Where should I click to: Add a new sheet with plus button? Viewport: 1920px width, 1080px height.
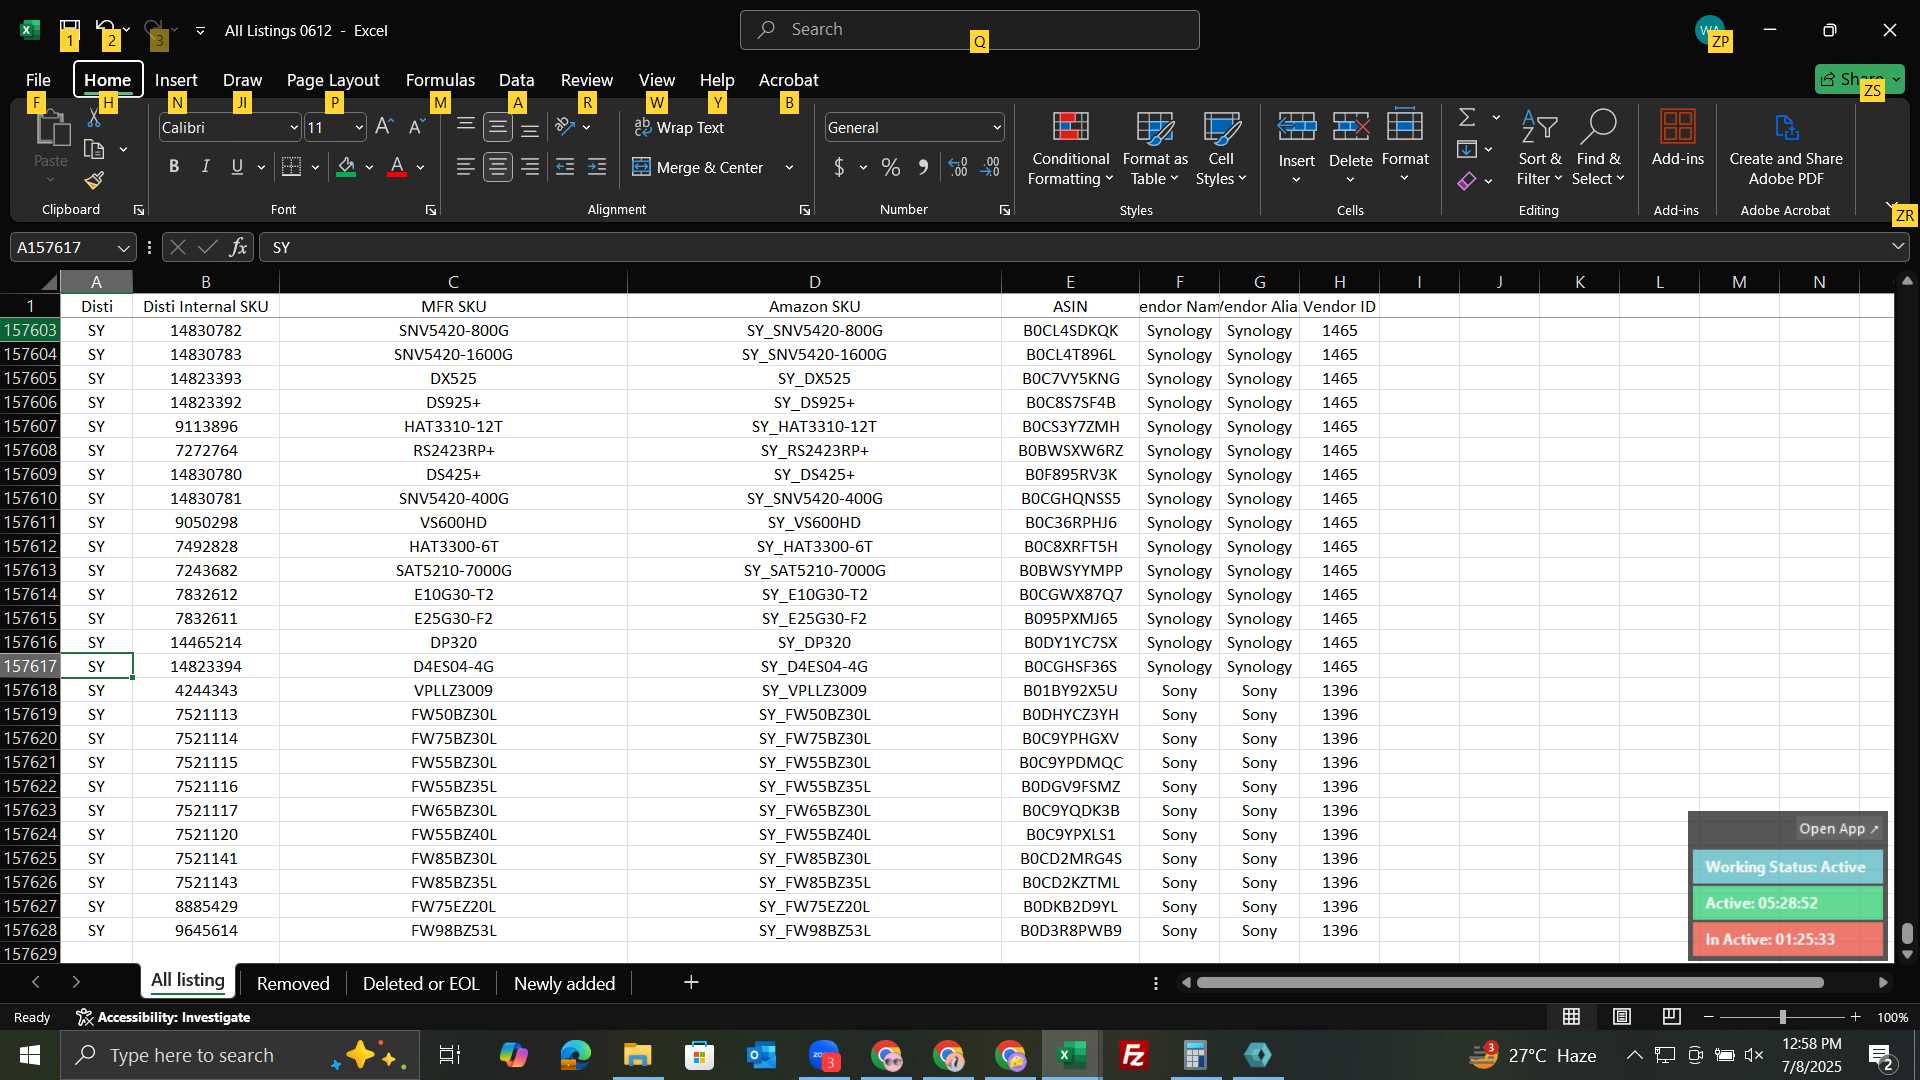point(691,982)
